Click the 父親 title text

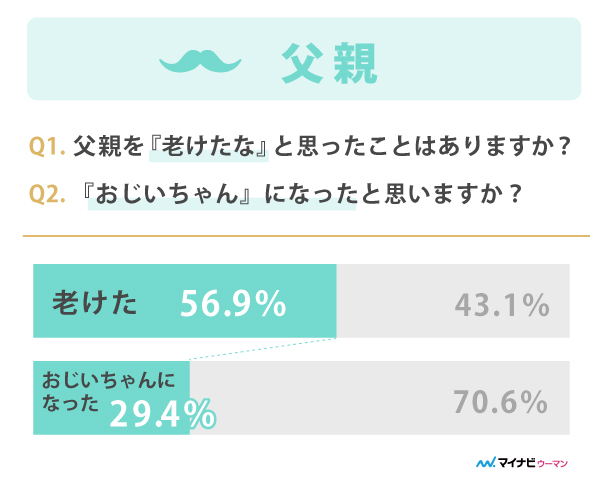coord(329,63)
